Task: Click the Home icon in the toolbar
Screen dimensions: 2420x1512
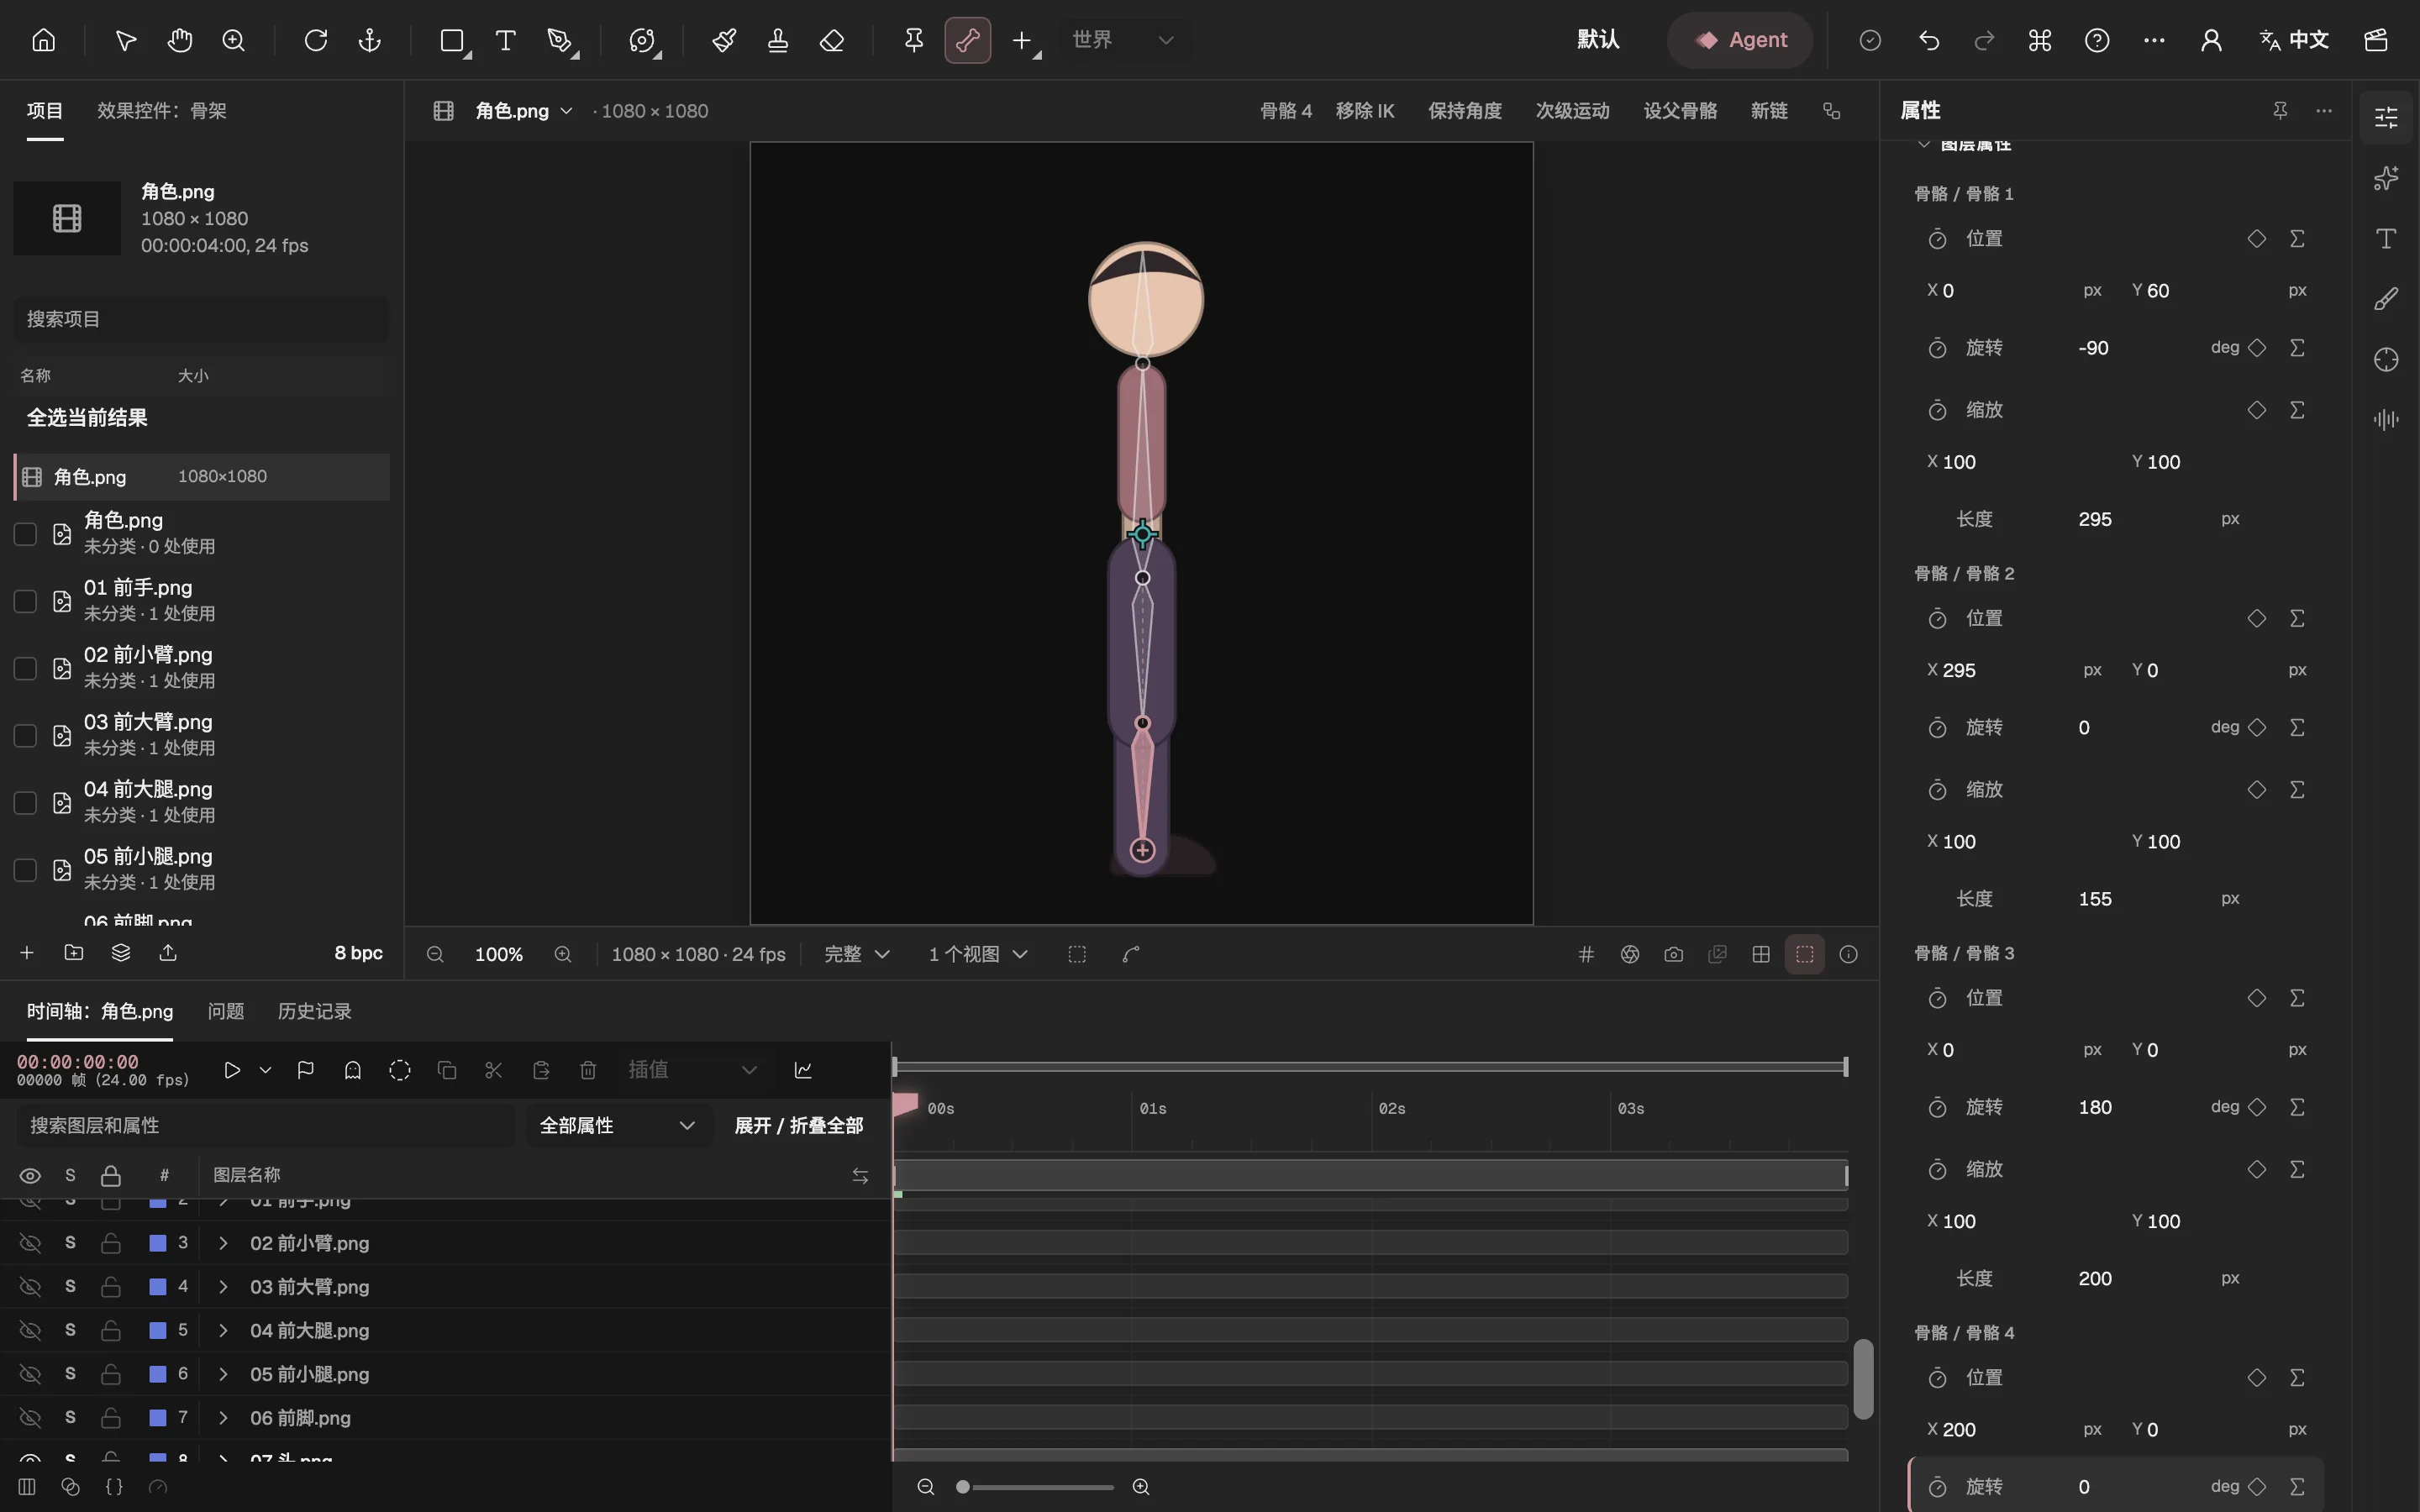Action: point(43,40)
